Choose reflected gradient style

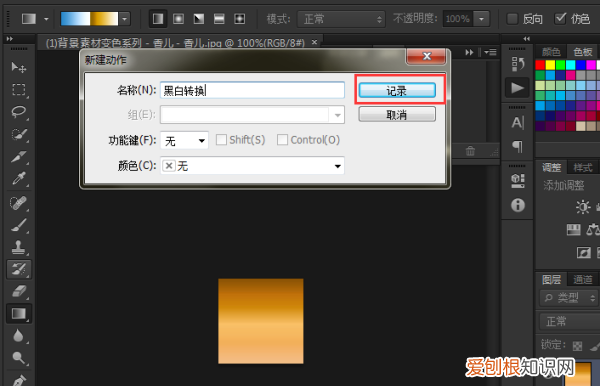click(219, 18)
